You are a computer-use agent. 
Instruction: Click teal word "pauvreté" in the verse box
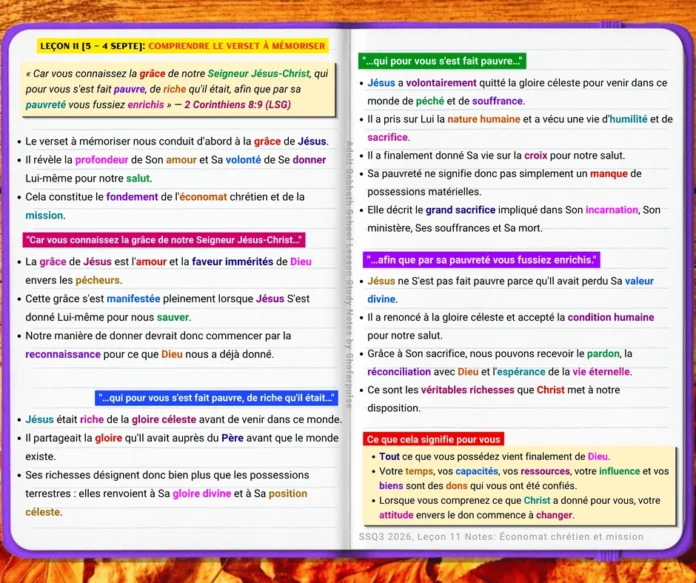(46, 105)
